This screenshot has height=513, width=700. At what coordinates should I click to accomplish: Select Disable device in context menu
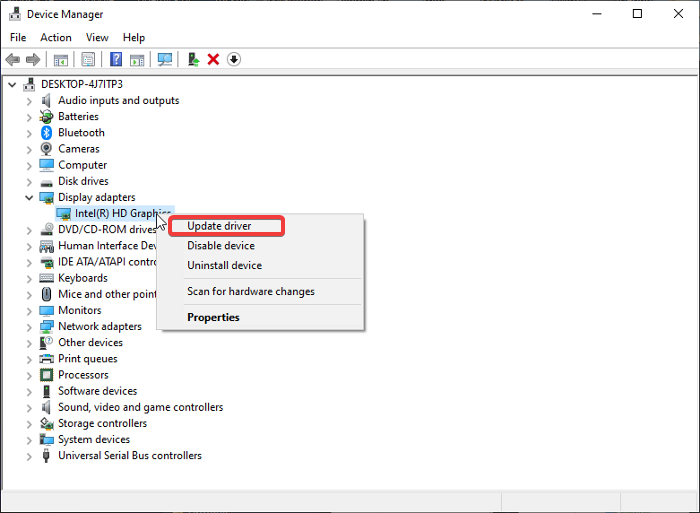221,246
